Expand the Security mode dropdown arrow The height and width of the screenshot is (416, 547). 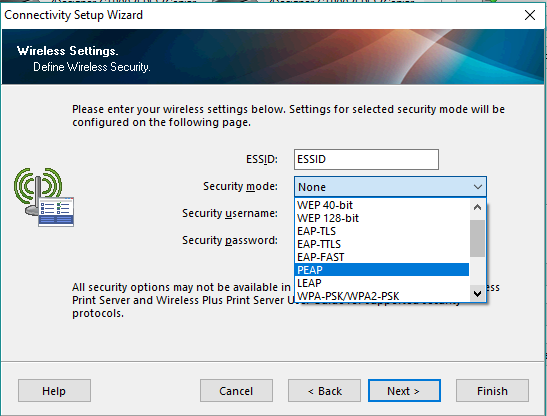coord(478,187)
